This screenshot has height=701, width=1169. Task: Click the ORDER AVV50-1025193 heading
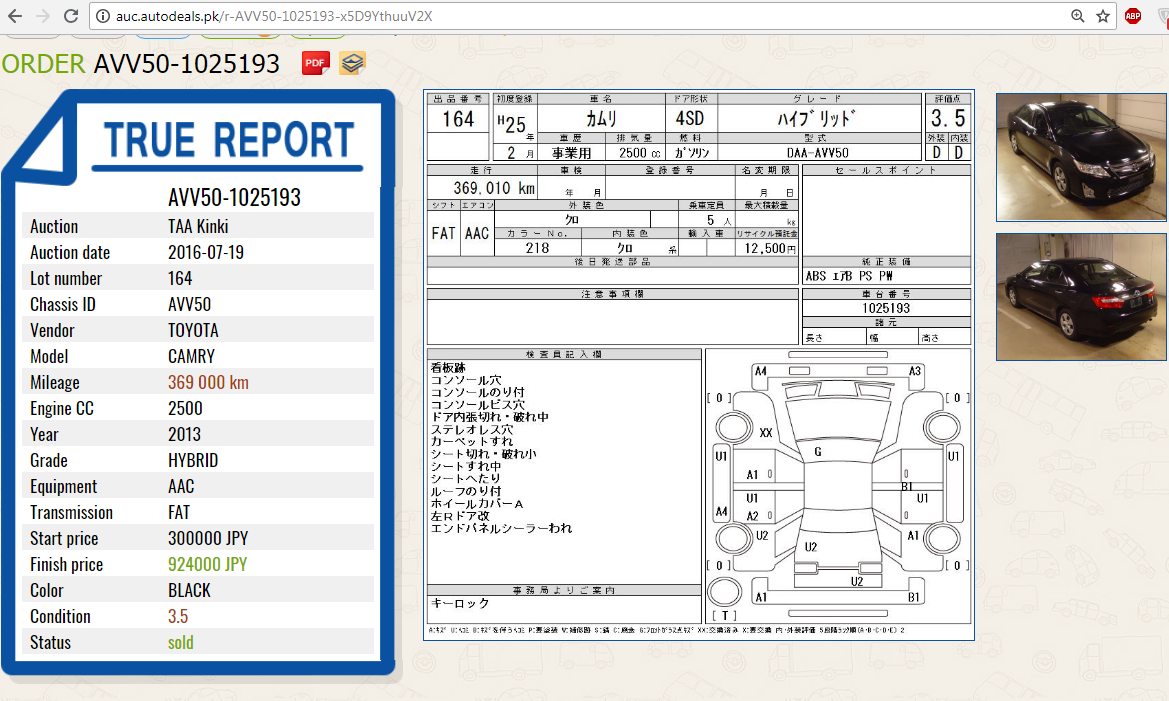coord(141,64)
